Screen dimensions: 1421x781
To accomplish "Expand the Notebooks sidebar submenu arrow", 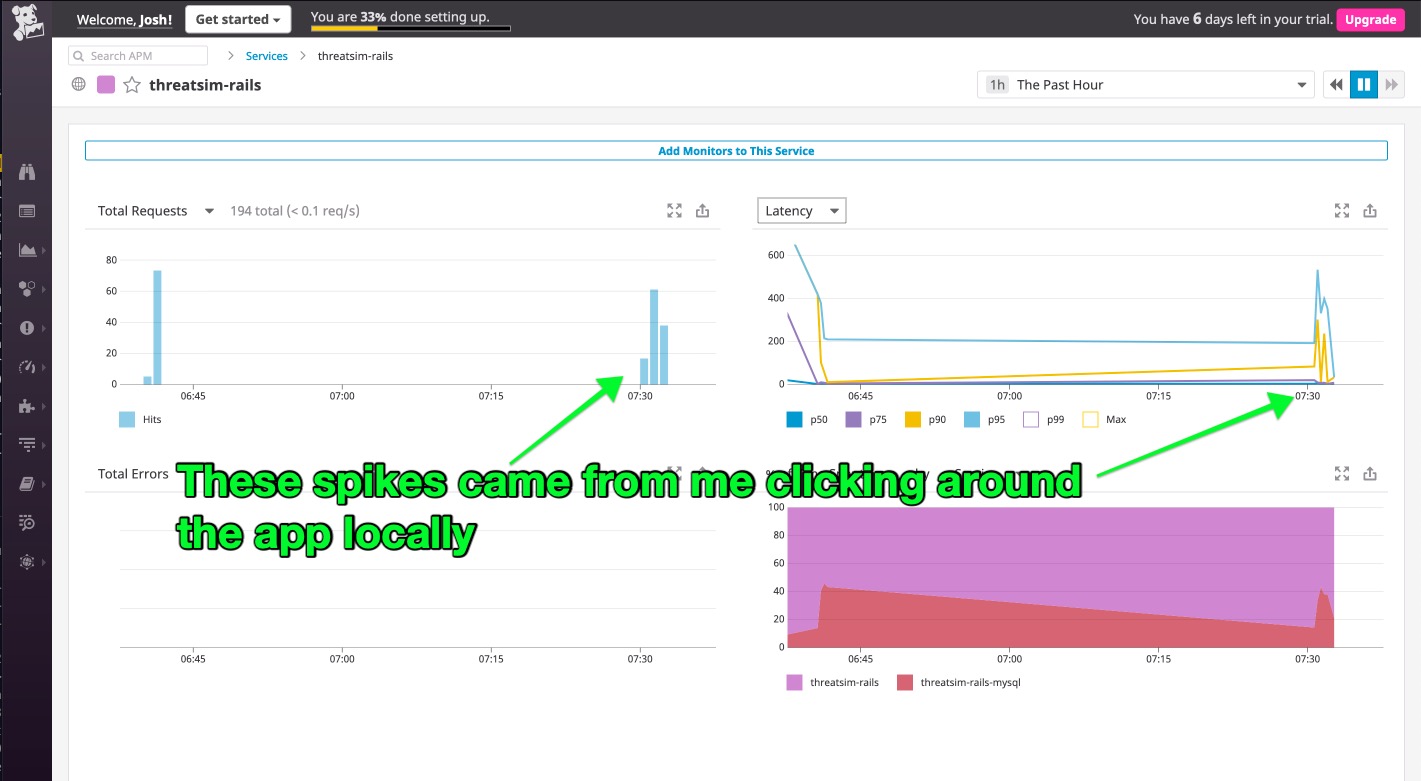I will (x=45, y=483).
